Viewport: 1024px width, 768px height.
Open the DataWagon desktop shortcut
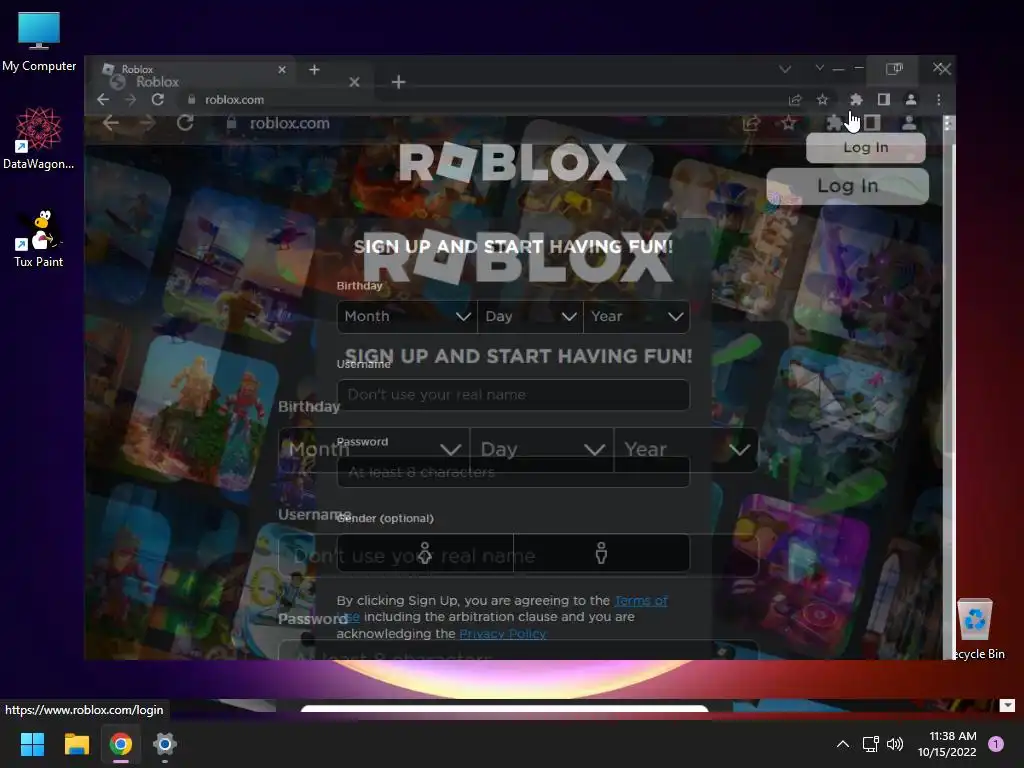point(39,138)
